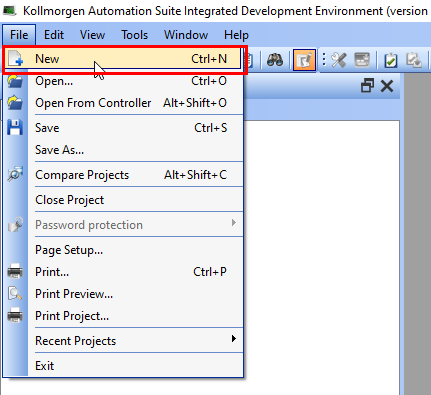The height and width of the screenshot is (395, 431).
Task: Choose Print Preview... in the menu
Action: point(123,294)
